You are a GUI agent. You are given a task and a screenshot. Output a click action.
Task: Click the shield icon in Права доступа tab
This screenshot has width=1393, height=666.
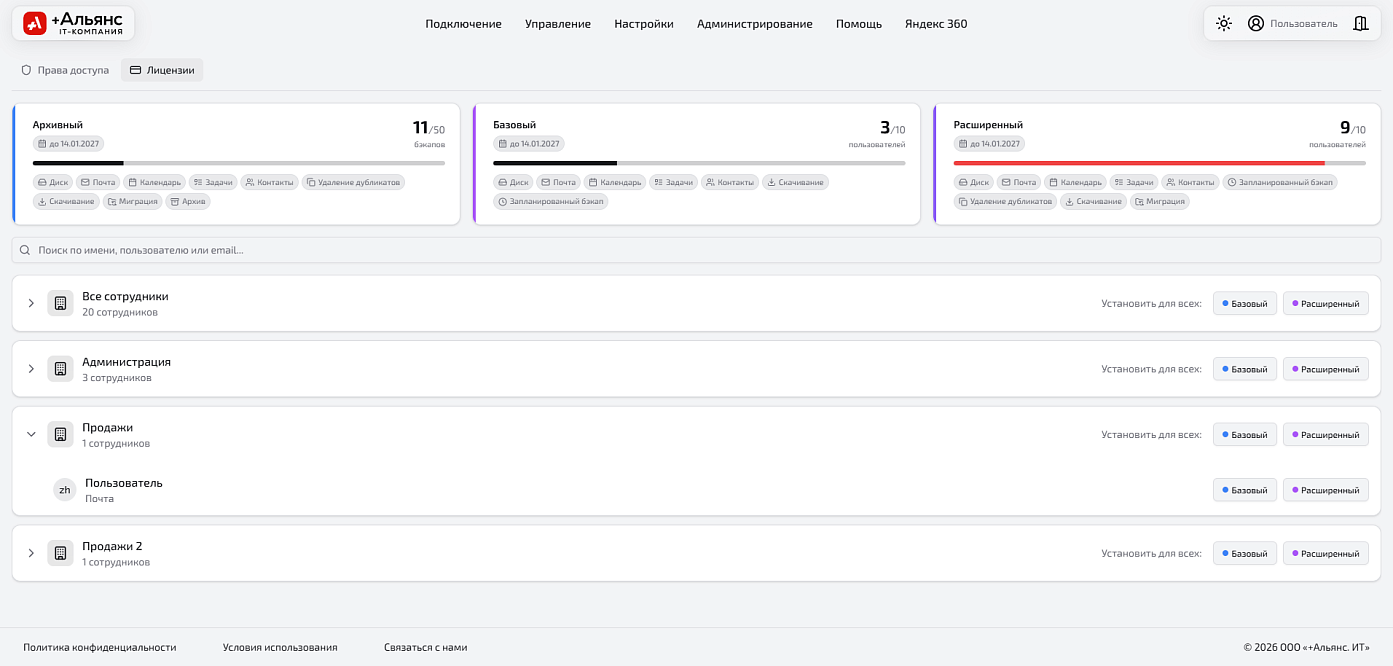click(x=26, y=70)
